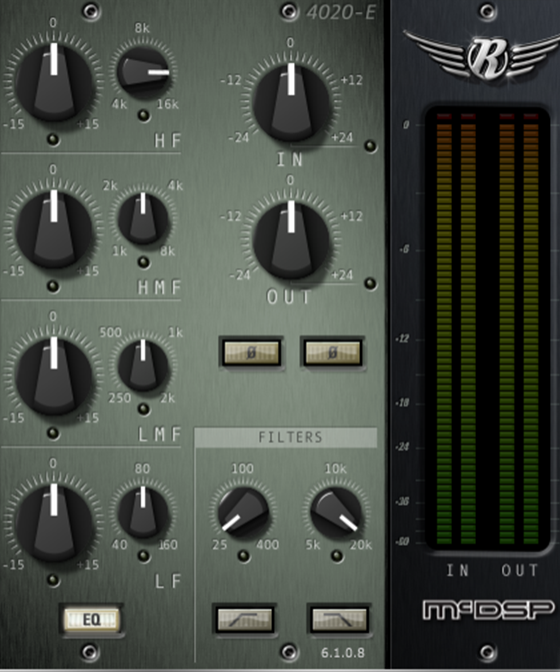This screenshot has width=560, height=672.
Task: Click the -12 mark on meter scale
Action: (403, 339)
